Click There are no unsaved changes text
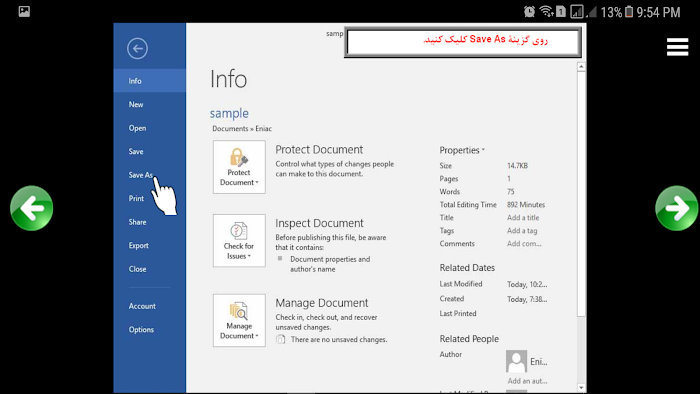 (x=339, y=340)
